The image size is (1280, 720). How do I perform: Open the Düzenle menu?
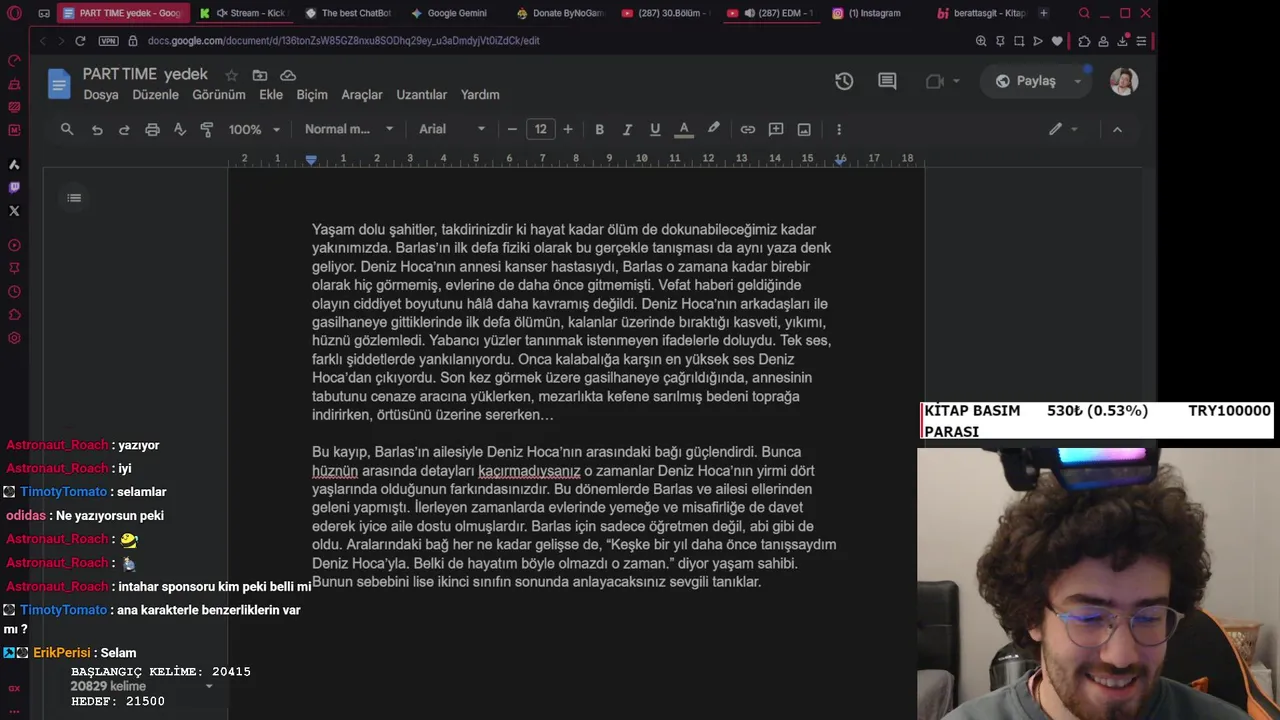click(156, 95)
